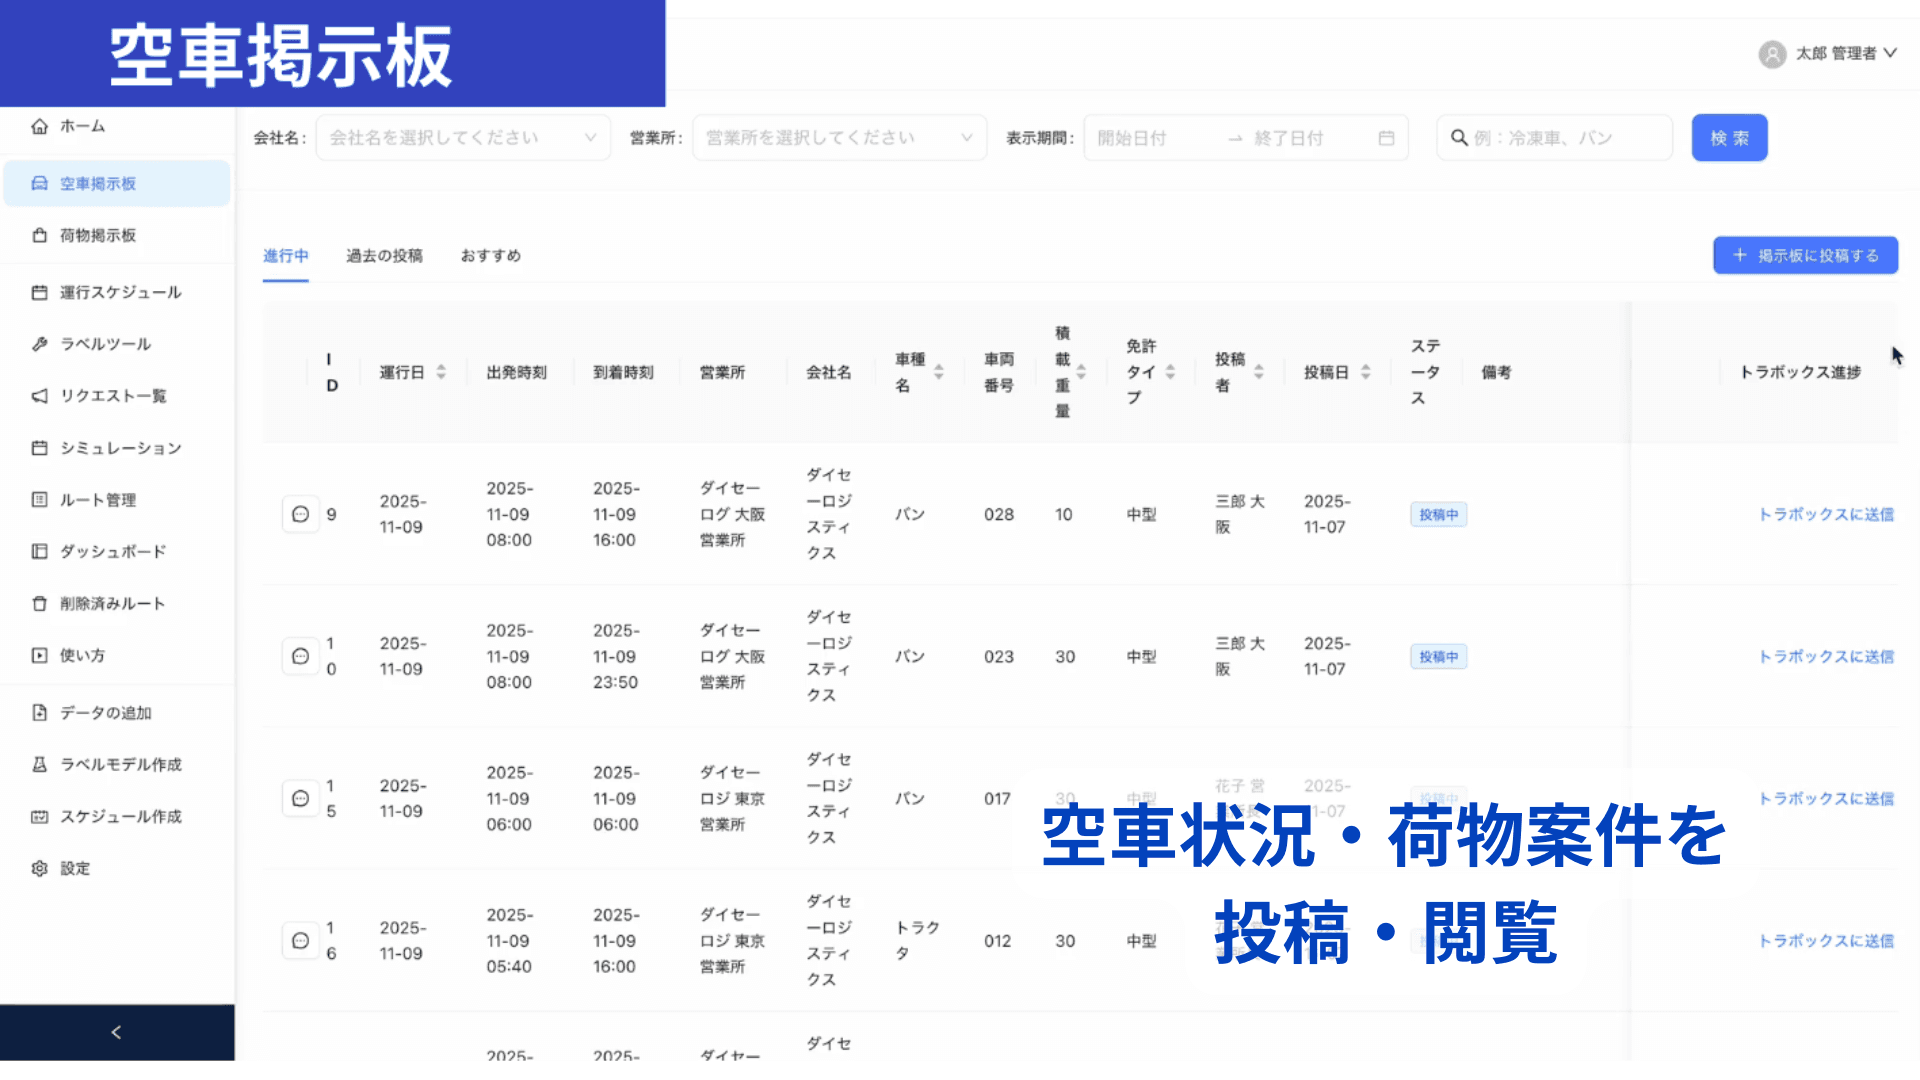
Task: Click the user avatar icon
Action: click(1772, 54)
